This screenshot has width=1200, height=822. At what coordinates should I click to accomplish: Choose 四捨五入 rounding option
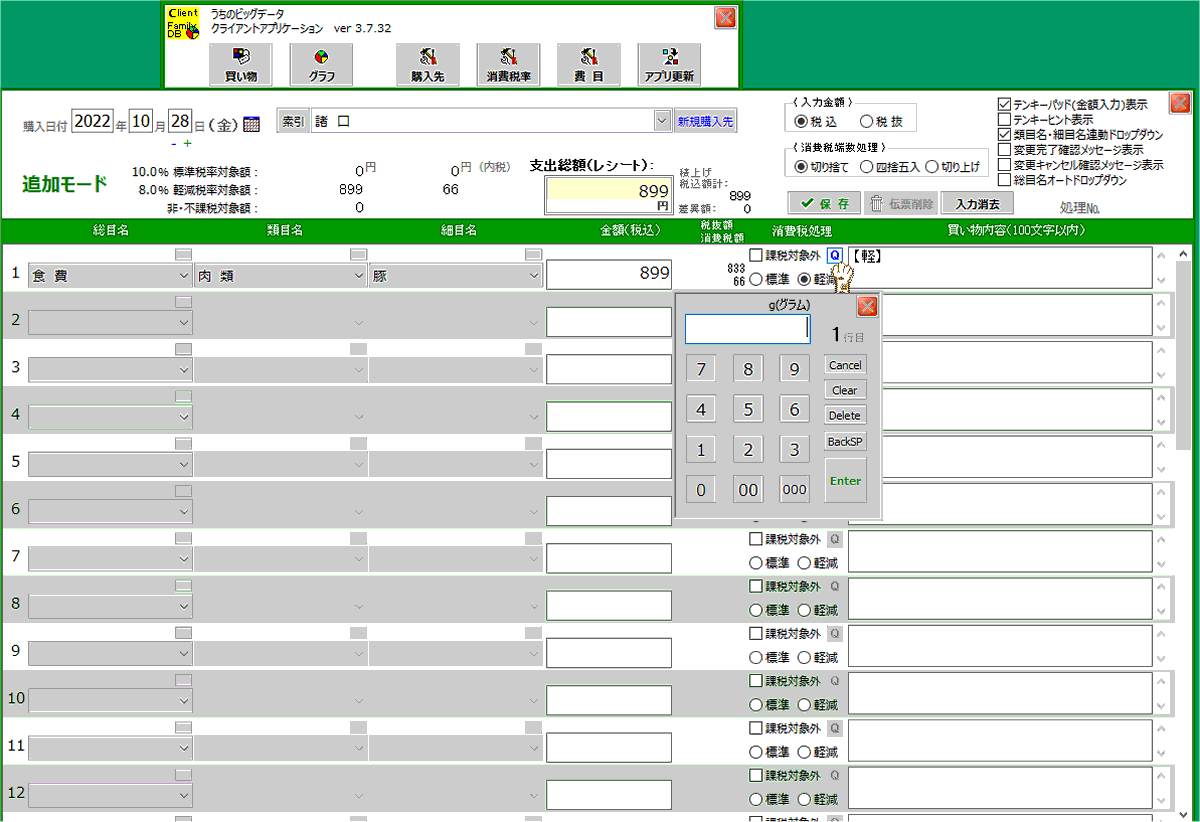[x=866, y=167]
